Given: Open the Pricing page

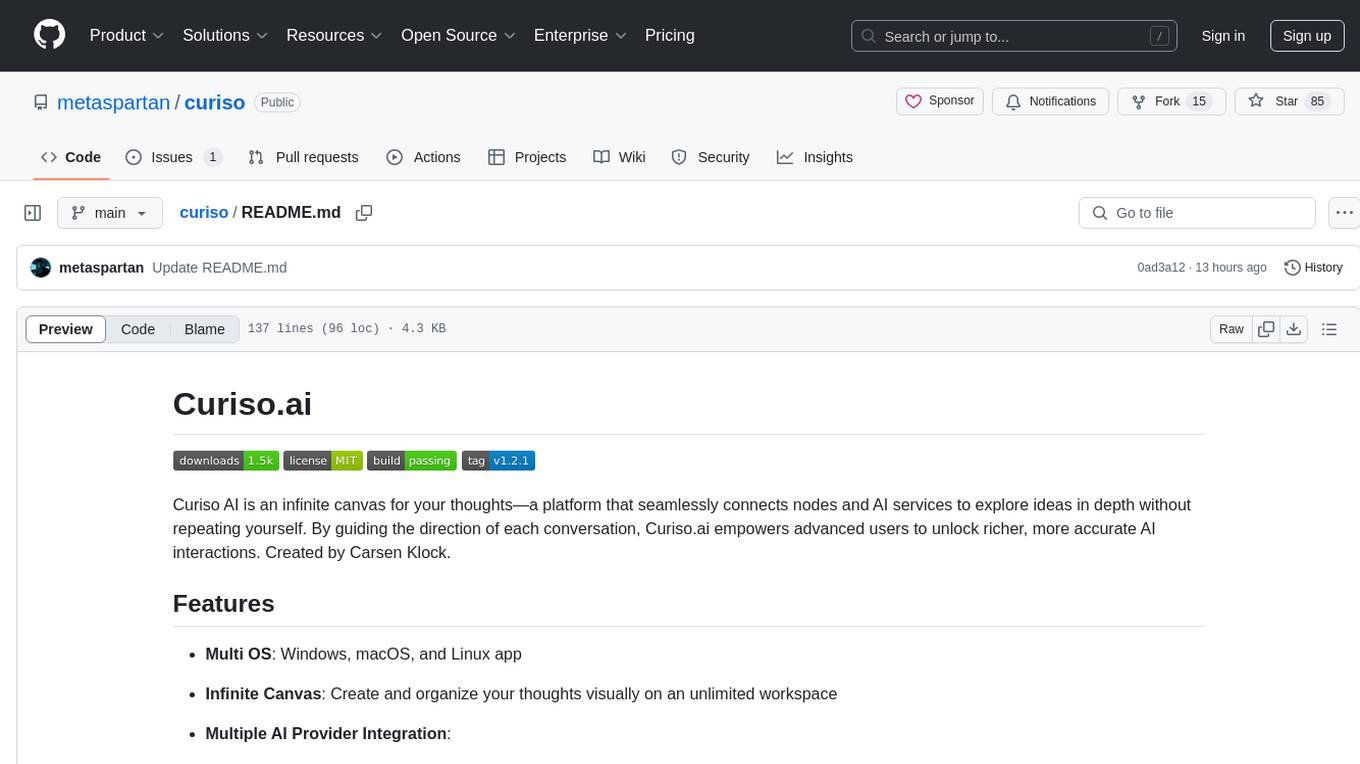Looking at the screenshot, I should point(670,35).
